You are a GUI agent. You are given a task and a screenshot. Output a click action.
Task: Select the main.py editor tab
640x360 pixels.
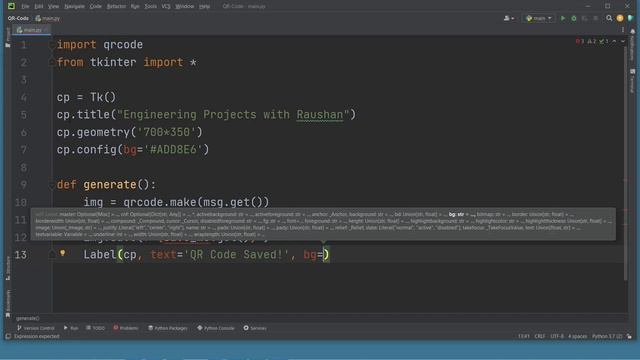coord(31,30)
